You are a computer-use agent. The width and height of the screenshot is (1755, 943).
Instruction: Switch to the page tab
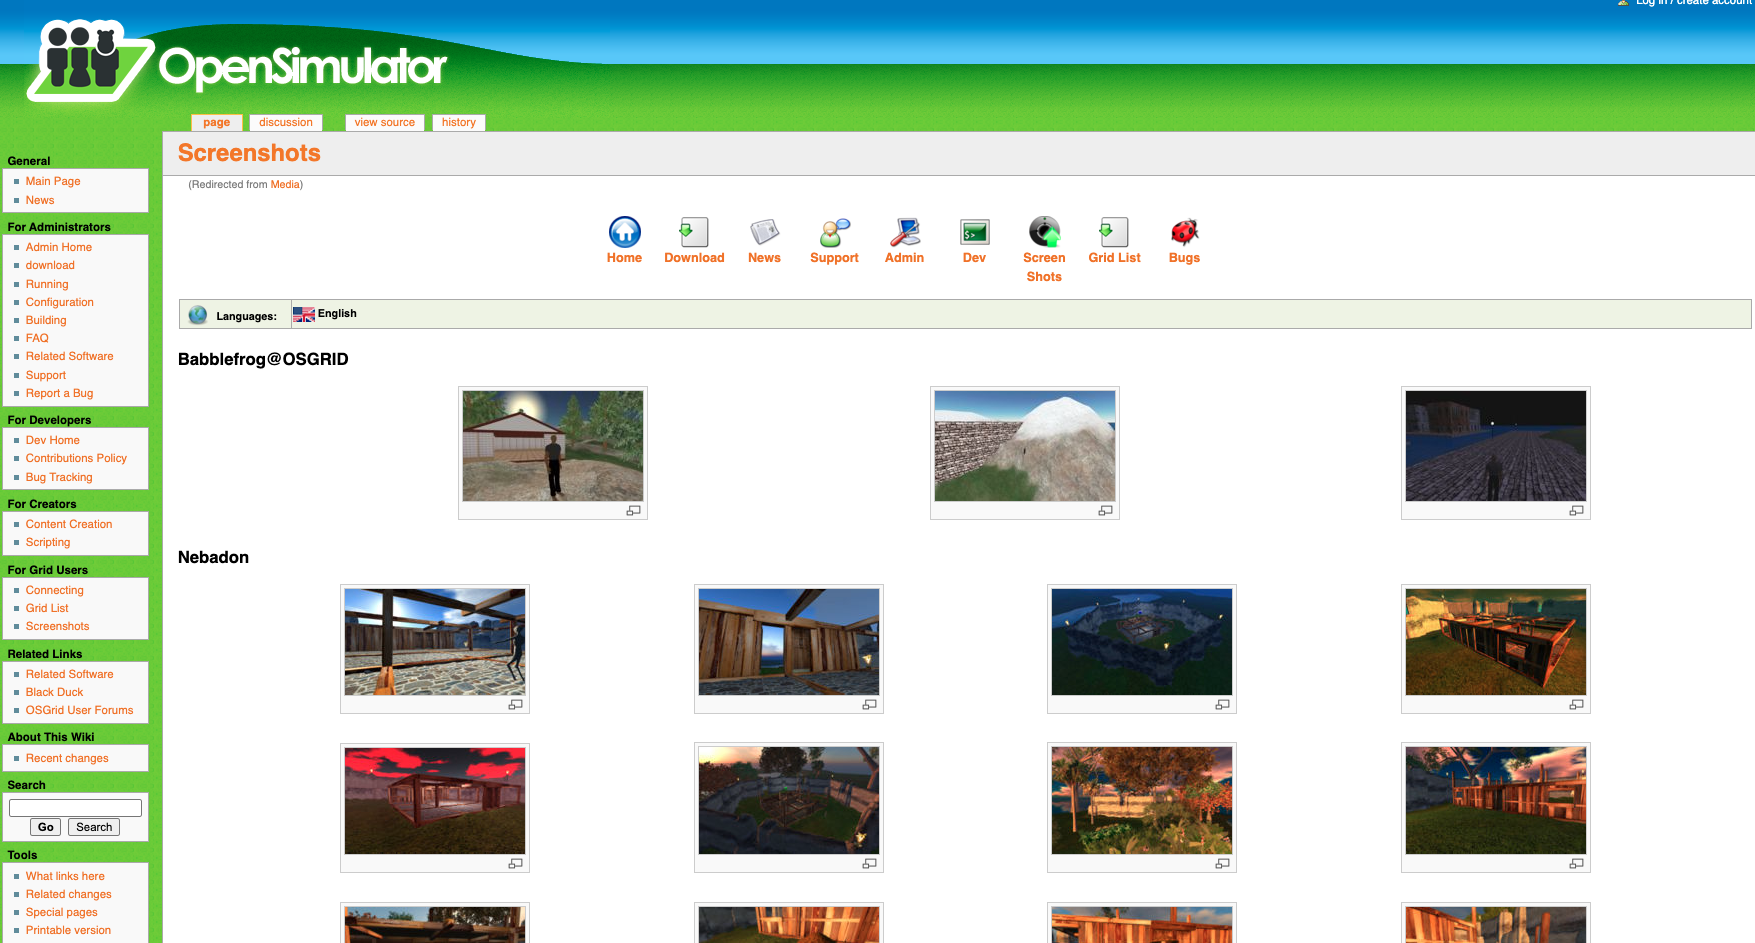pos(216,123)
